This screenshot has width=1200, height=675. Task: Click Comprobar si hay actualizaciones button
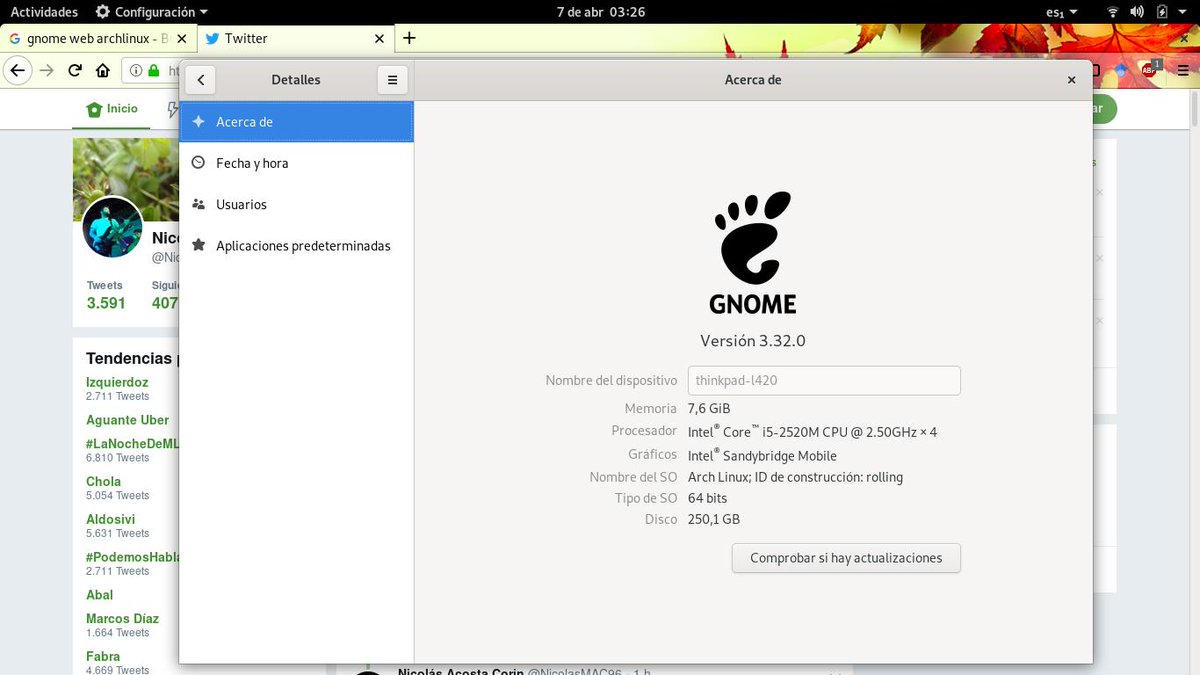pyautogui.click(x=846, y=558)
